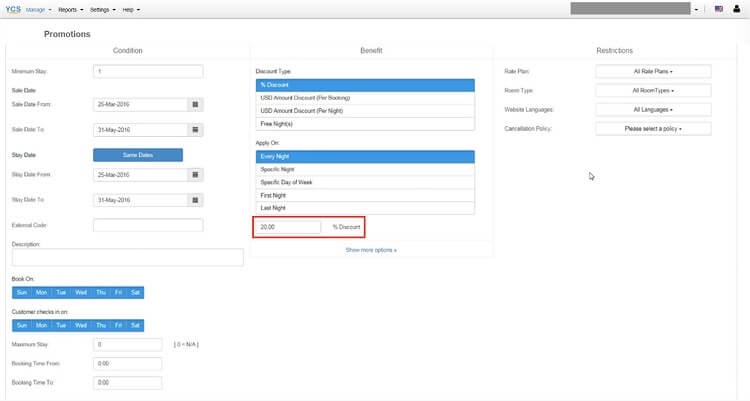Open the Cancellation Policy dropdown

[x=653, y=129]
